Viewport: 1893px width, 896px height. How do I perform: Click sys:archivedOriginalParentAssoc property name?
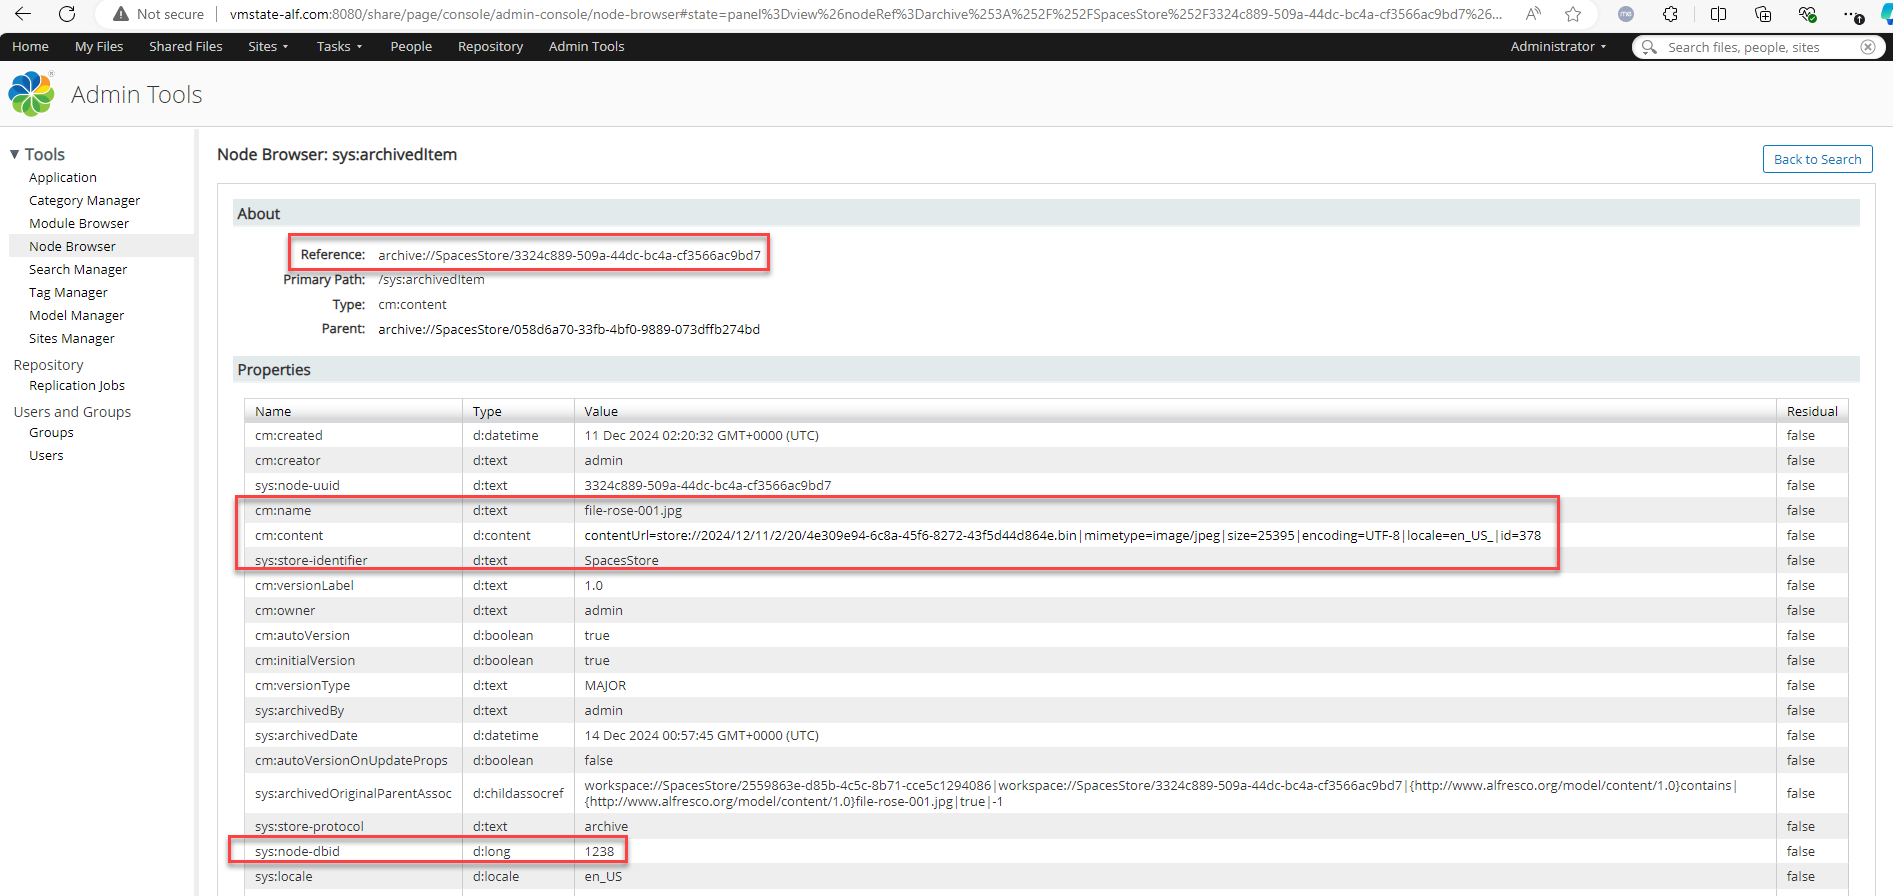pos(353,793)
